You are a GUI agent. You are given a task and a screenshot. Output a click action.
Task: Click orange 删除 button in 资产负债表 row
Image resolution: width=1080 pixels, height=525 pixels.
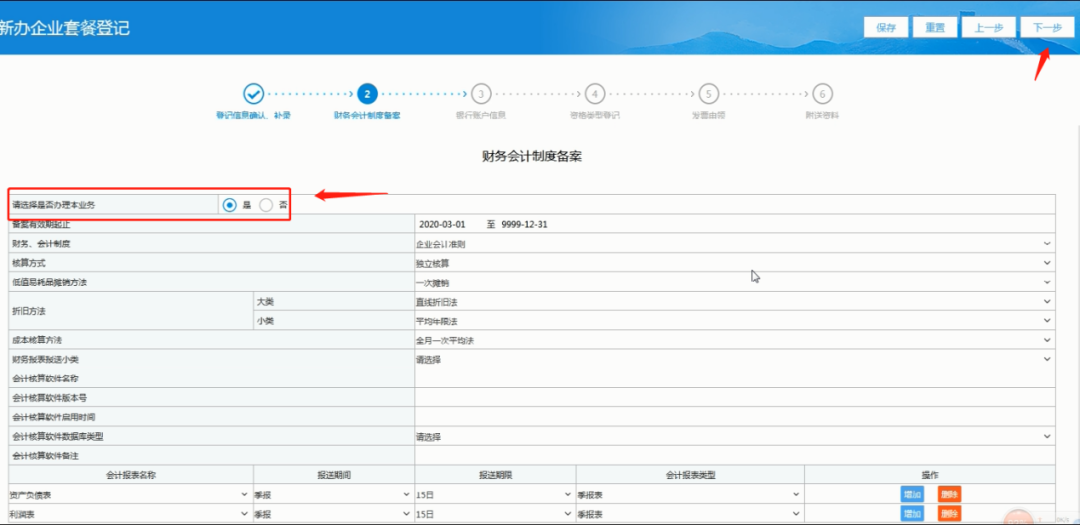949,495
